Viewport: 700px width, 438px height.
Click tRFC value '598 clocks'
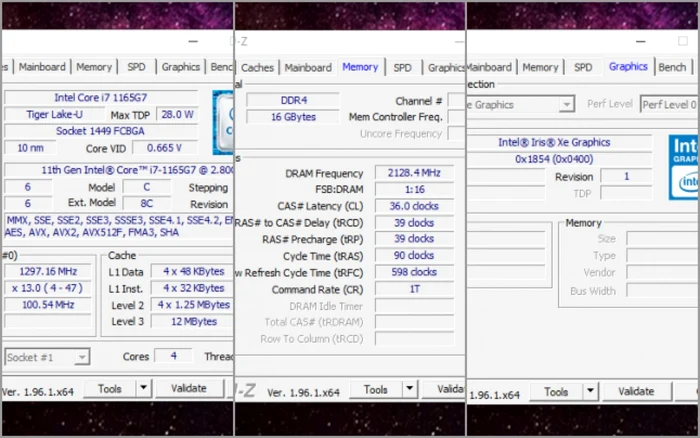click(414, 272)
